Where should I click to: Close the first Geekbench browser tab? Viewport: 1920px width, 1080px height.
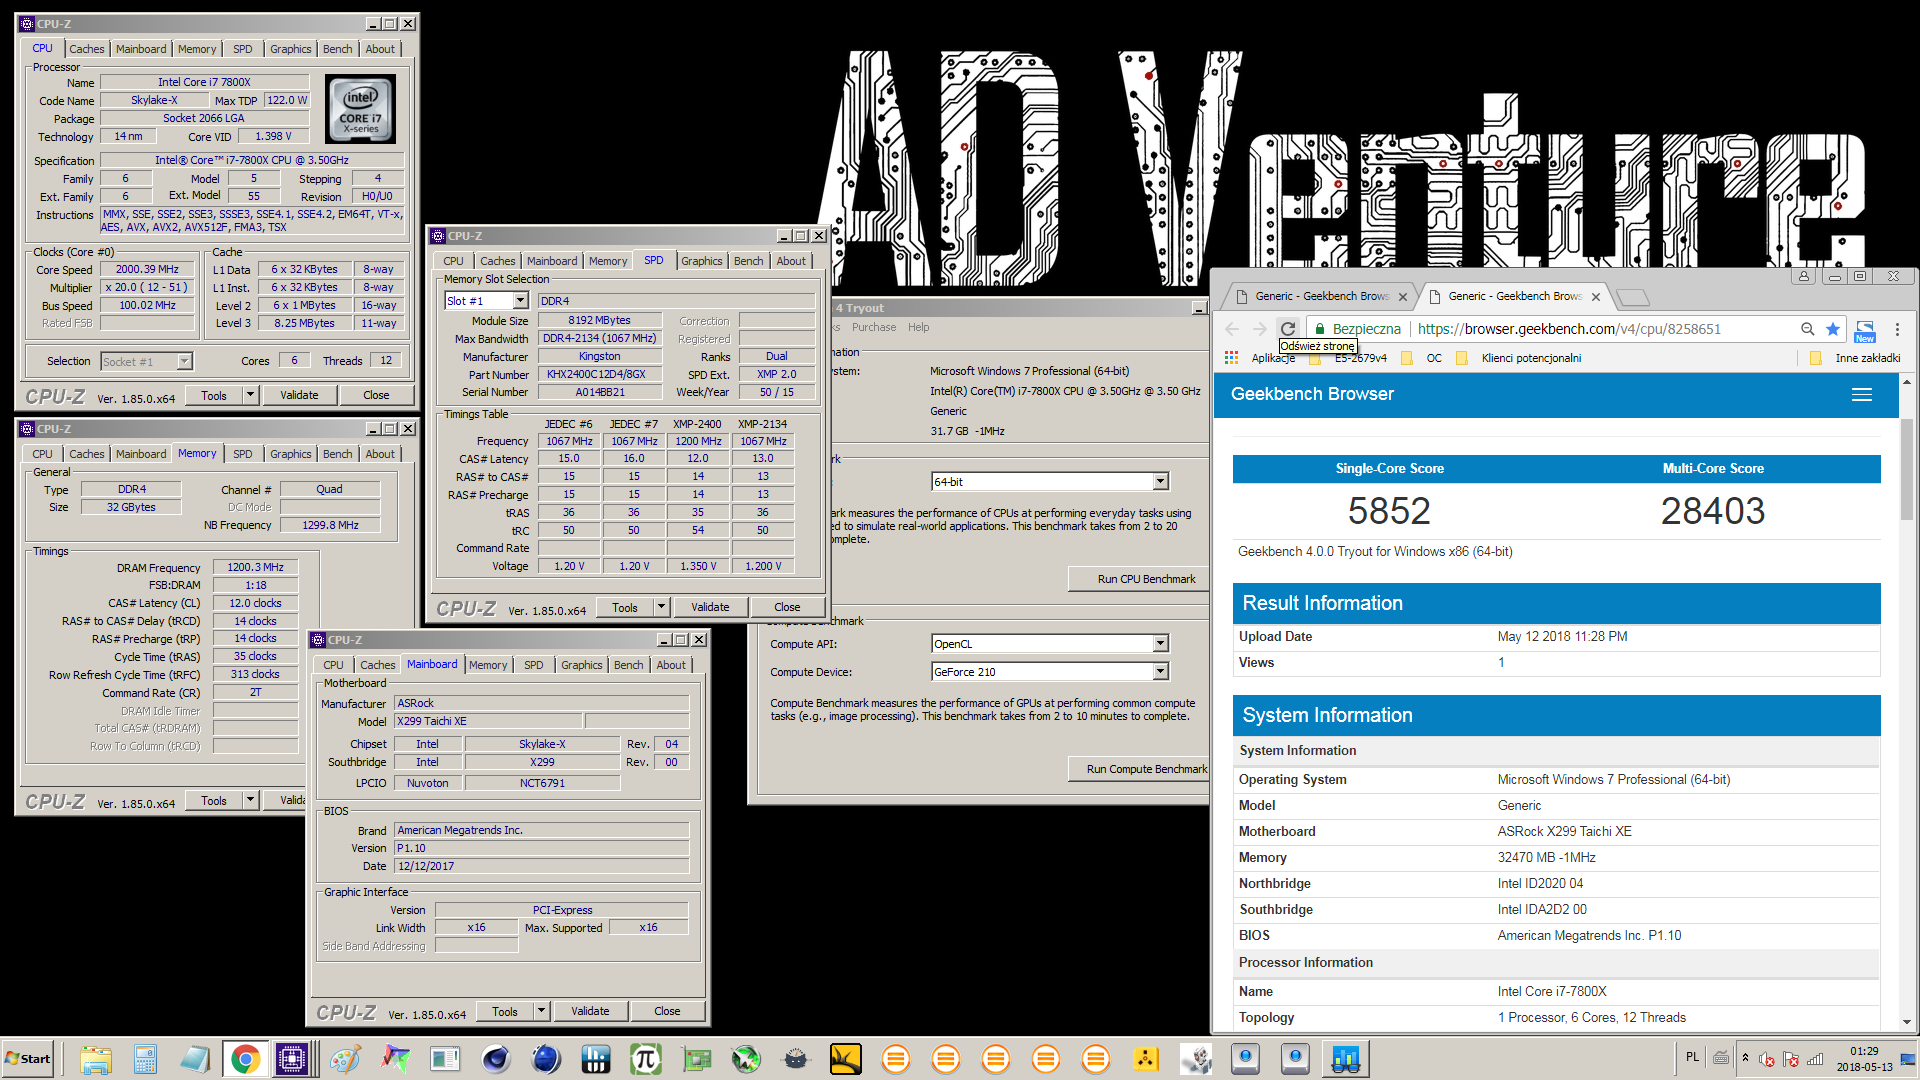pos(1403,297)
